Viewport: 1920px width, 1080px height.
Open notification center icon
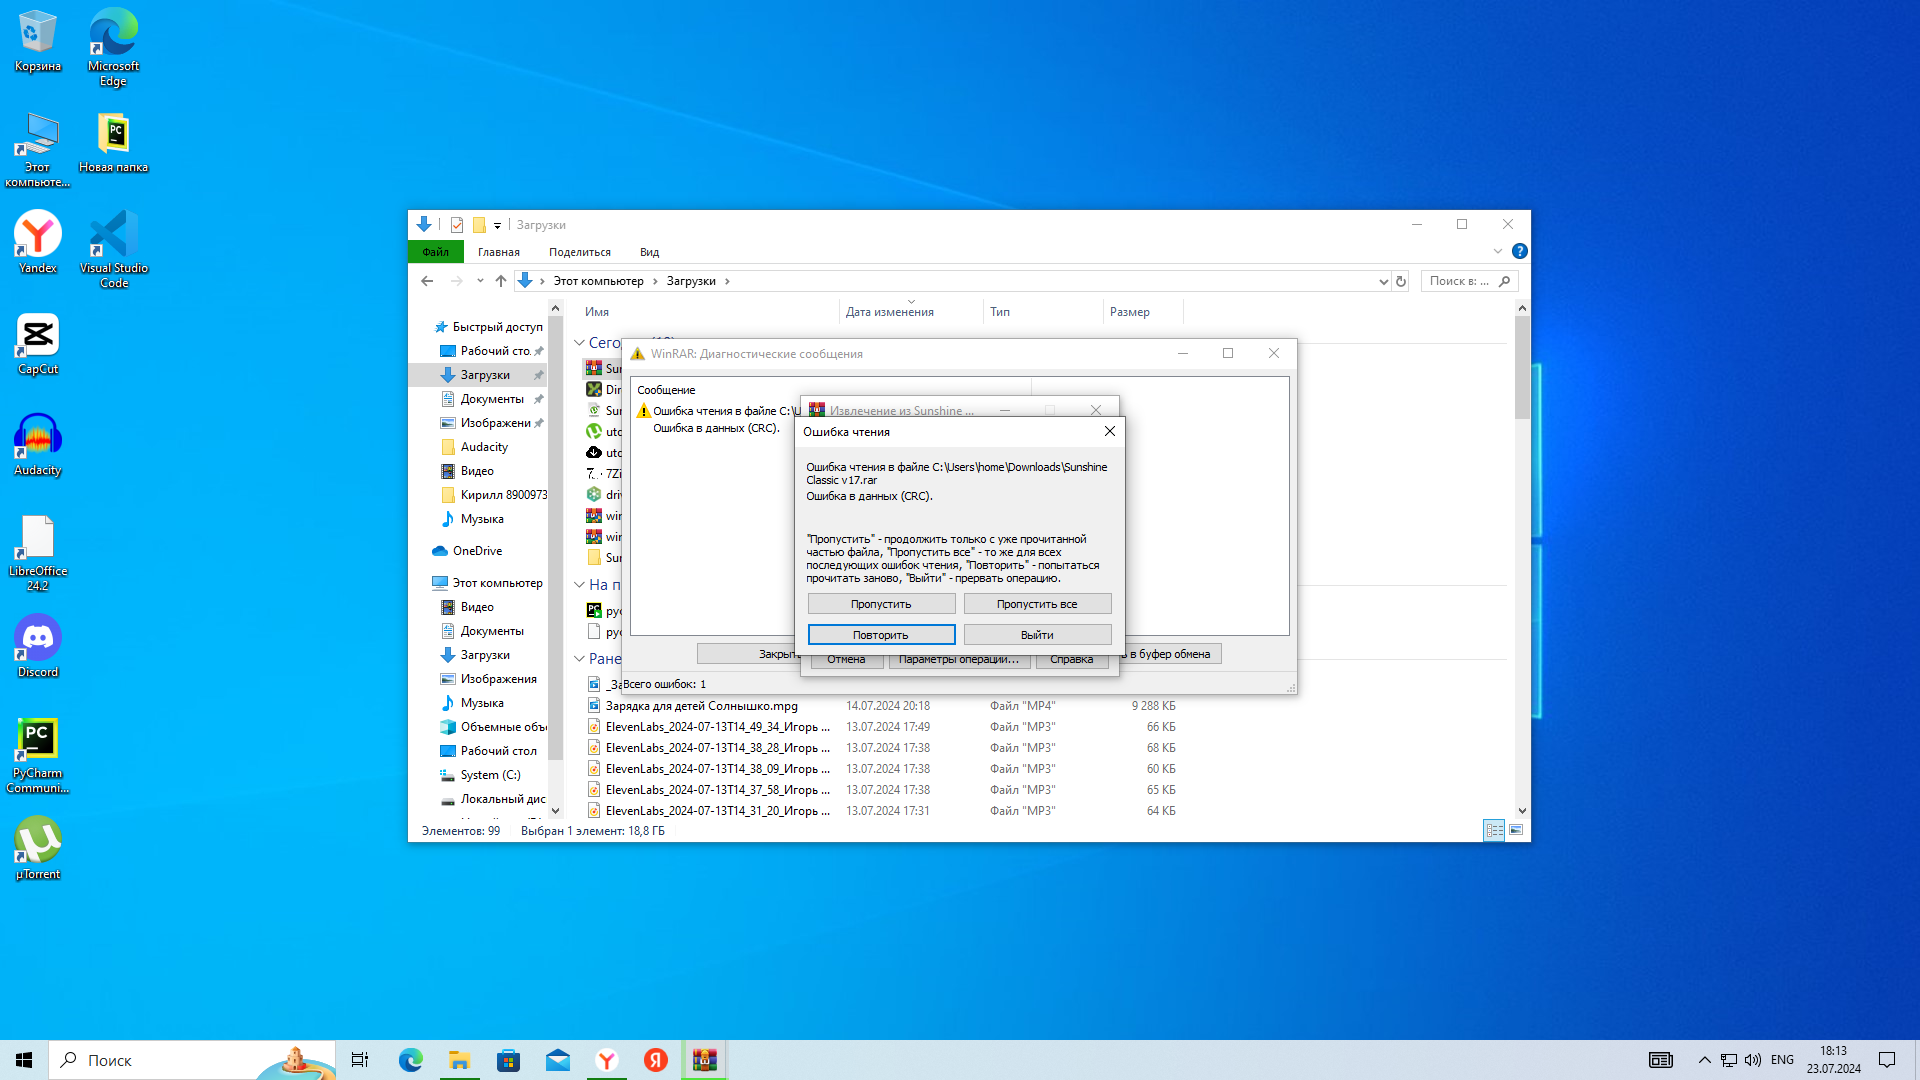tap(1887, 1060)
